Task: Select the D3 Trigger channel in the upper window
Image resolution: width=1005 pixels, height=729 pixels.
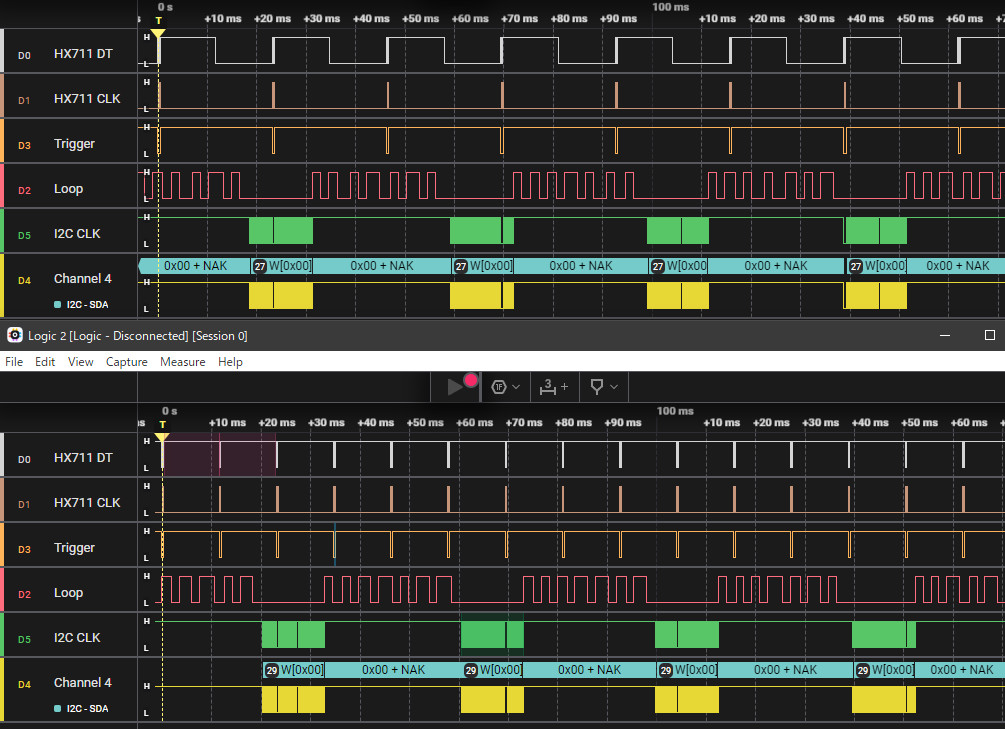Action: pos(69,144)
